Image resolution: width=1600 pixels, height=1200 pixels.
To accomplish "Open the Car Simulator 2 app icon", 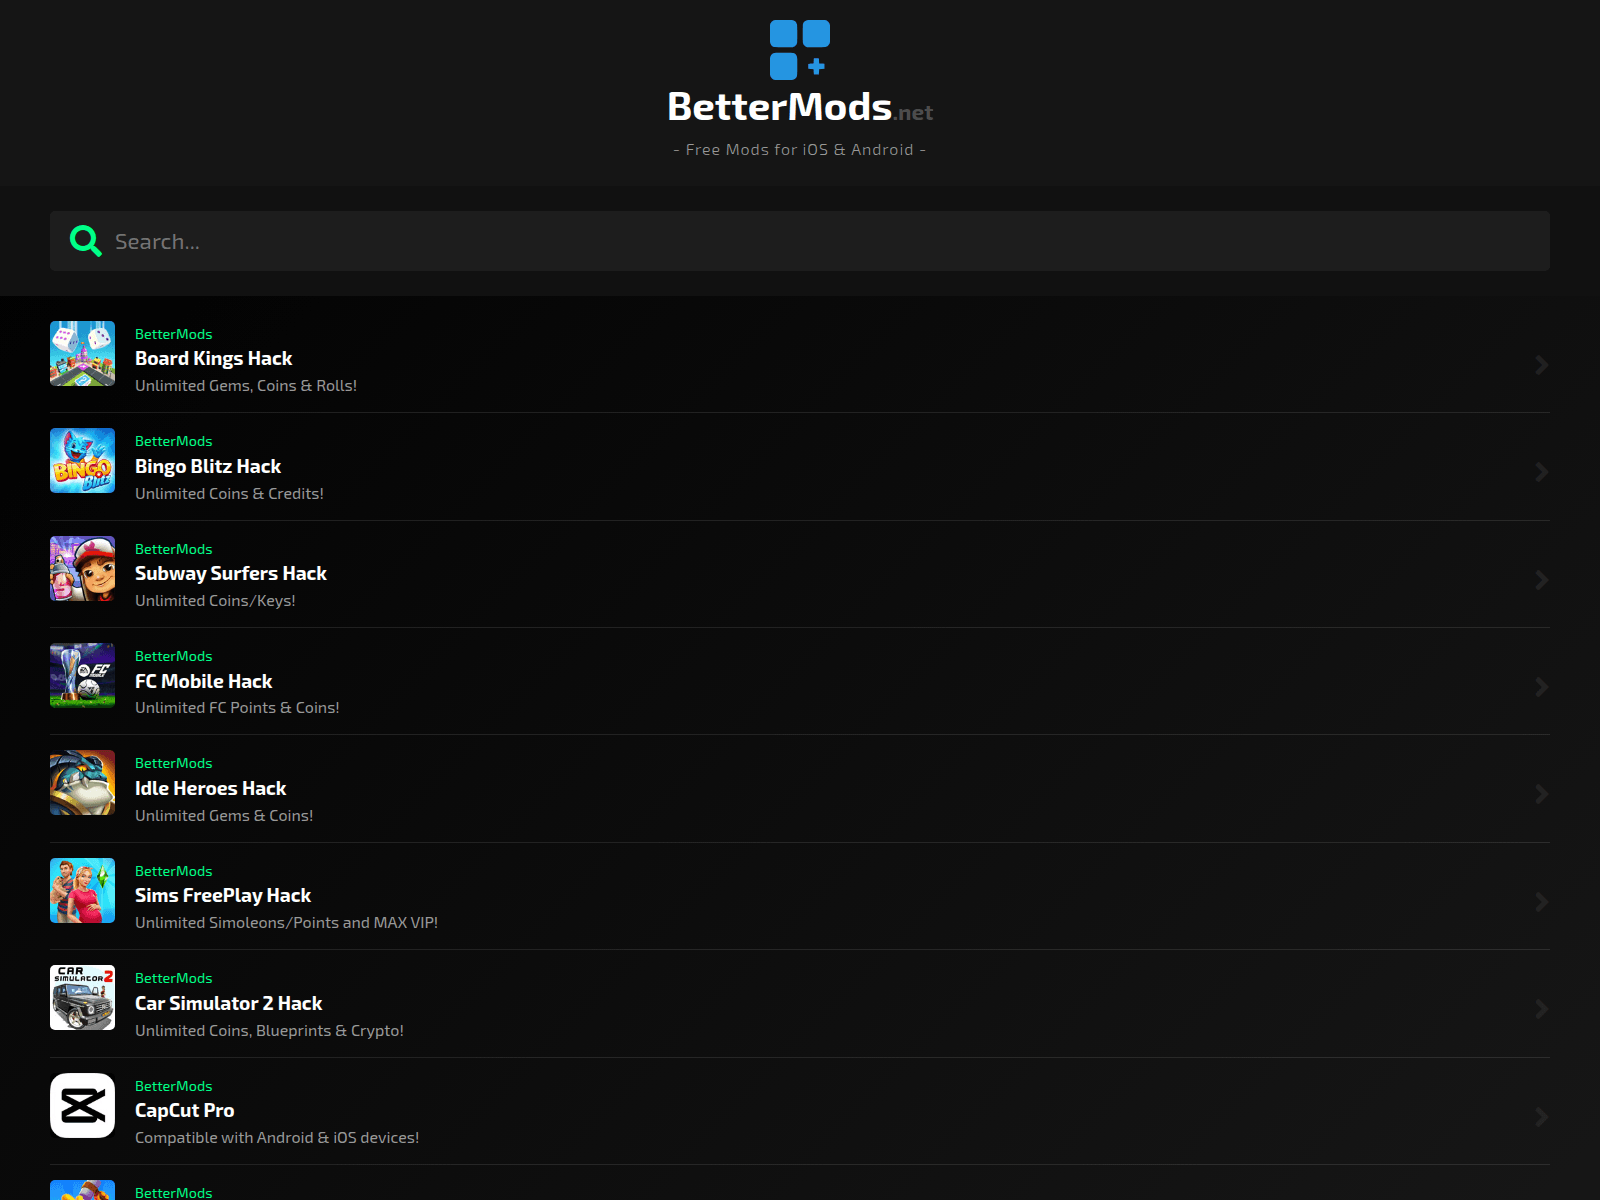I will coord(82,998).
